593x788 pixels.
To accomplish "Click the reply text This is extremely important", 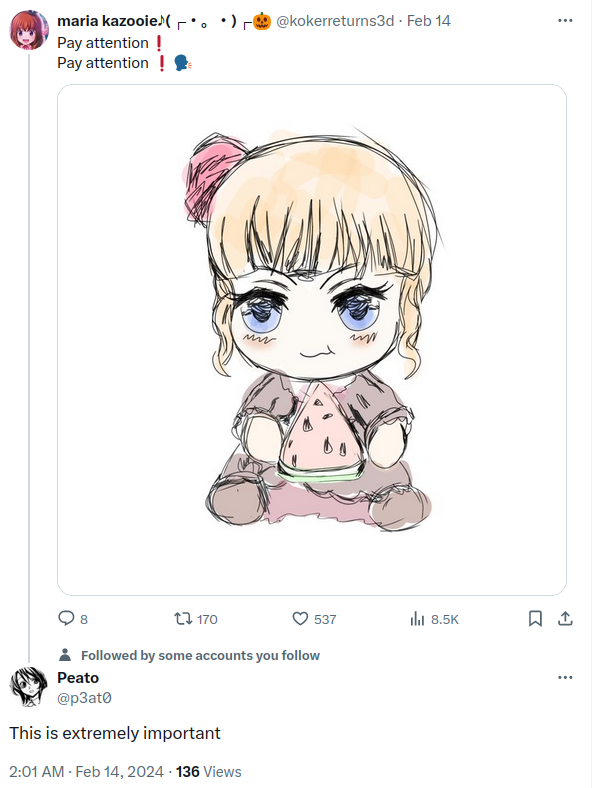I will tap(115, 733).
